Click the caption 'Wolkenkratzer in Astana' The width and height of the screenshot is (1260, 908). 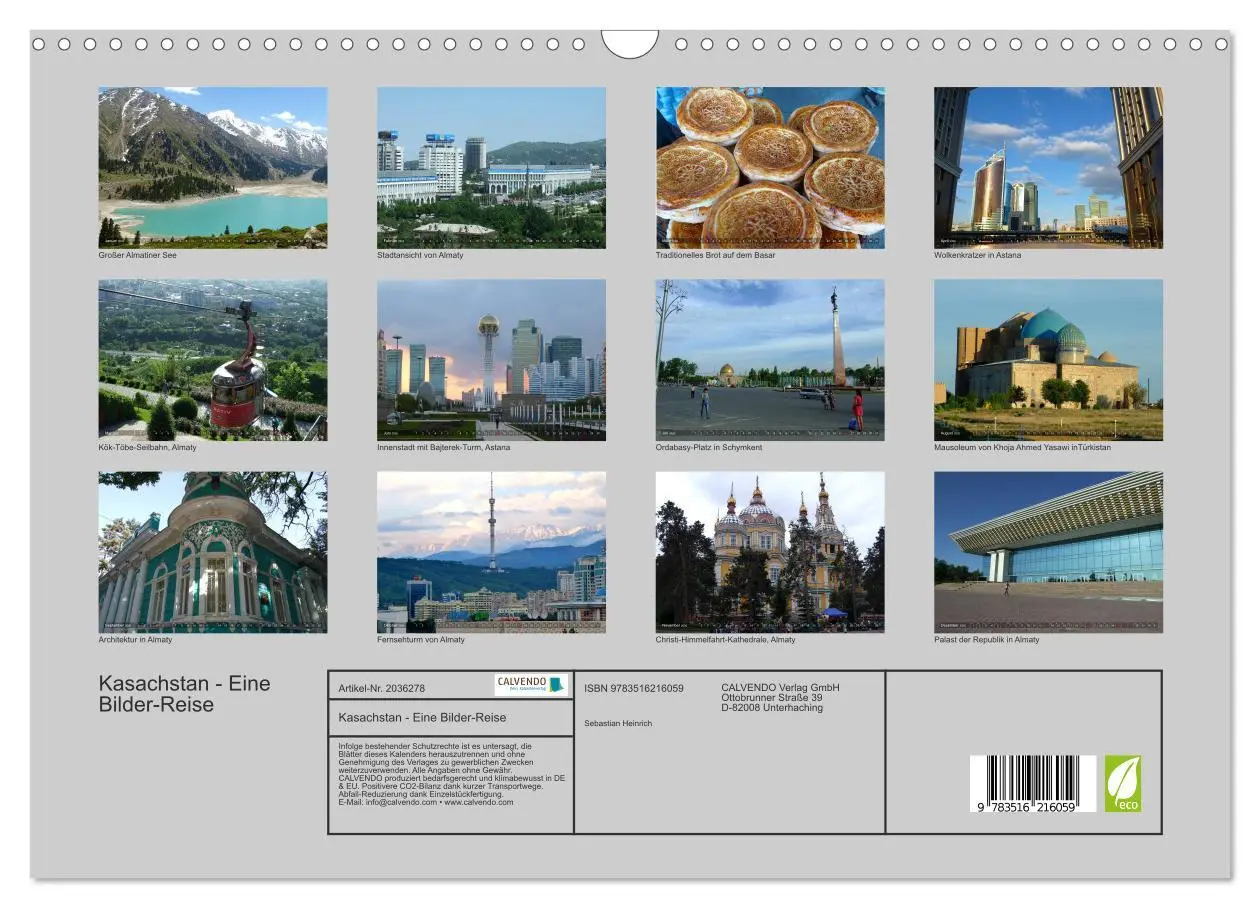click(977, 255)
